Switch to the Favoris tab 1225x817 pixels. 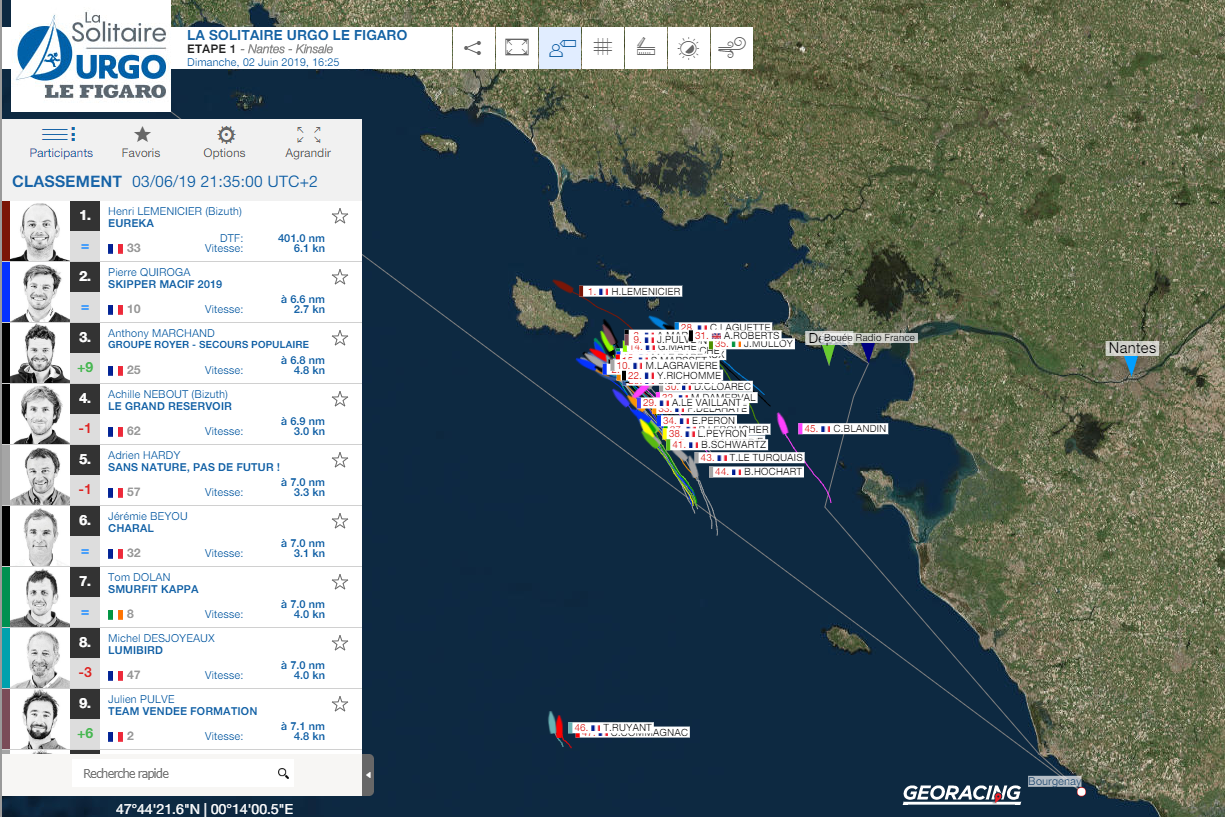click(141, 142)
